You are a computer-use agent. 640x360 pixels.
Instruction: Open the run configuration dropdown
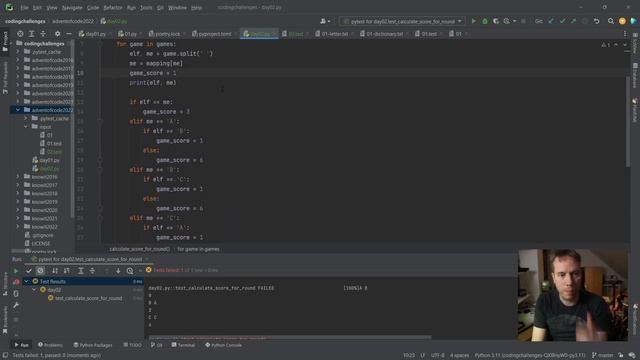[403, 21]
